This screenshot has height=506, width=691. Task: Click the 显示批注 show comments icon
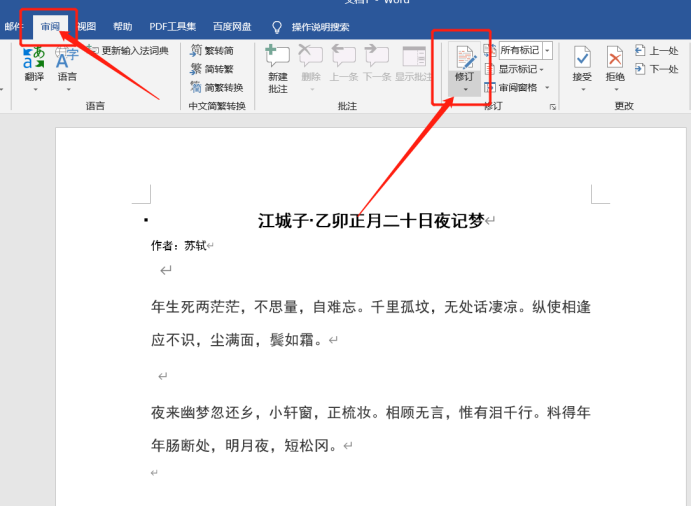tap(414, 56)
